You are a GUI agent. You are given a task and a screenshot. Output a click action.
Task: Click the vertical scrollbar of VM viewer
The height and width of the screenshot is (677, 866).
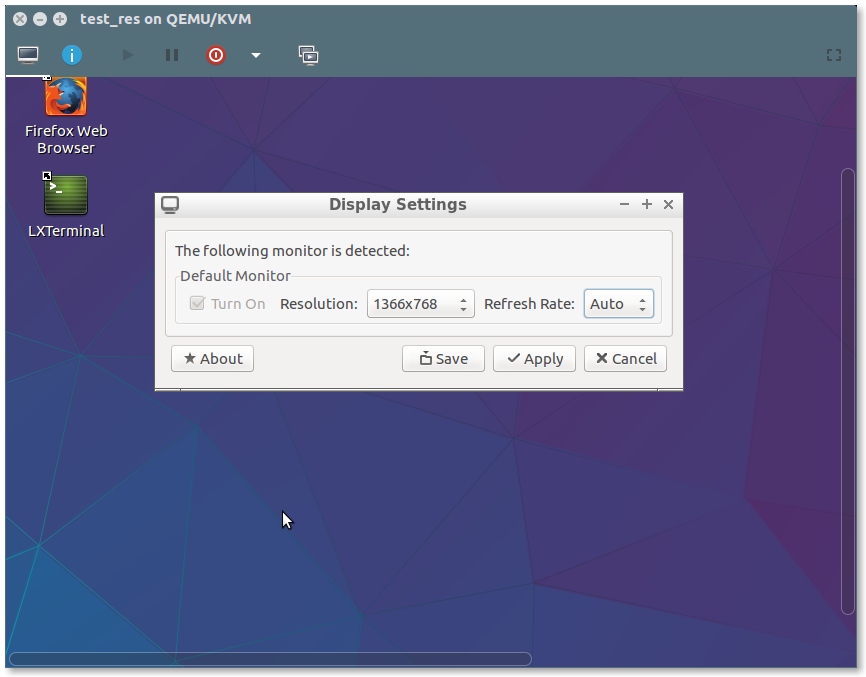[x=848, y=391]
